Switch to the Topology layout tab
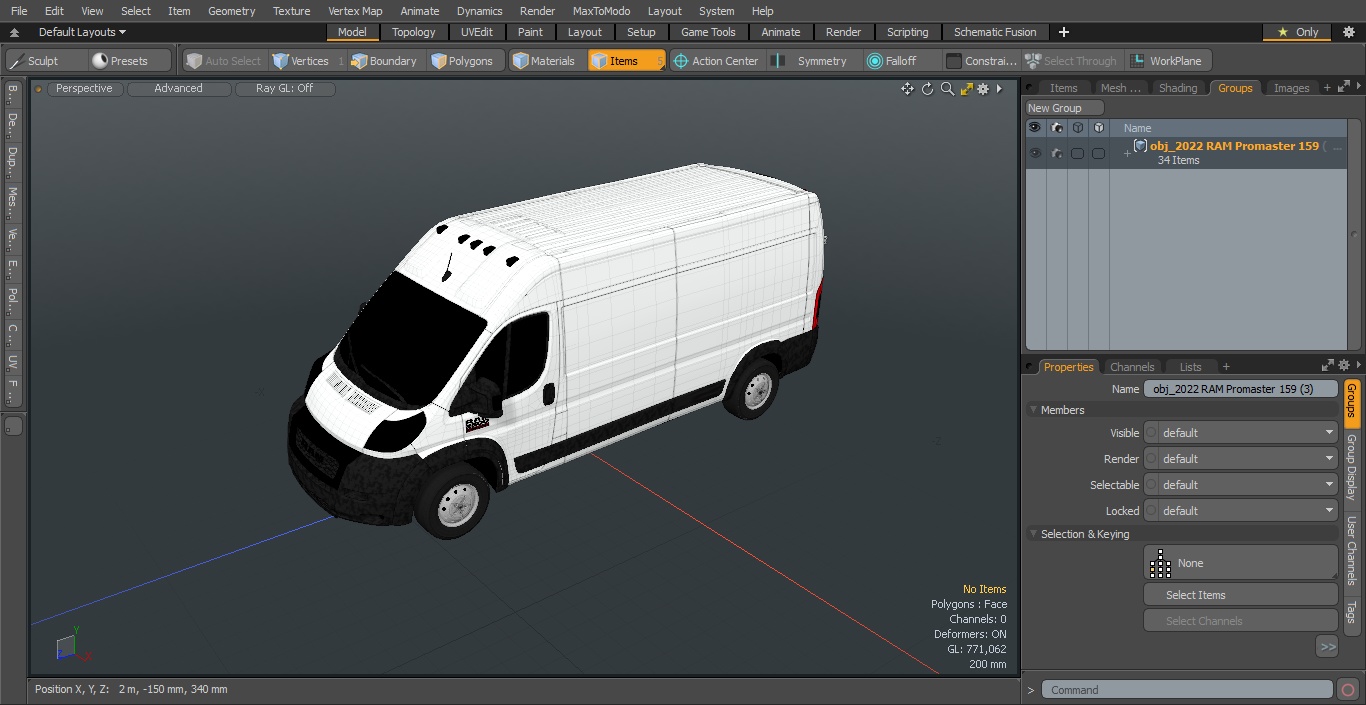Viewport: 1366px width, 705px height. pyautogui.click(x=413, y=32)
